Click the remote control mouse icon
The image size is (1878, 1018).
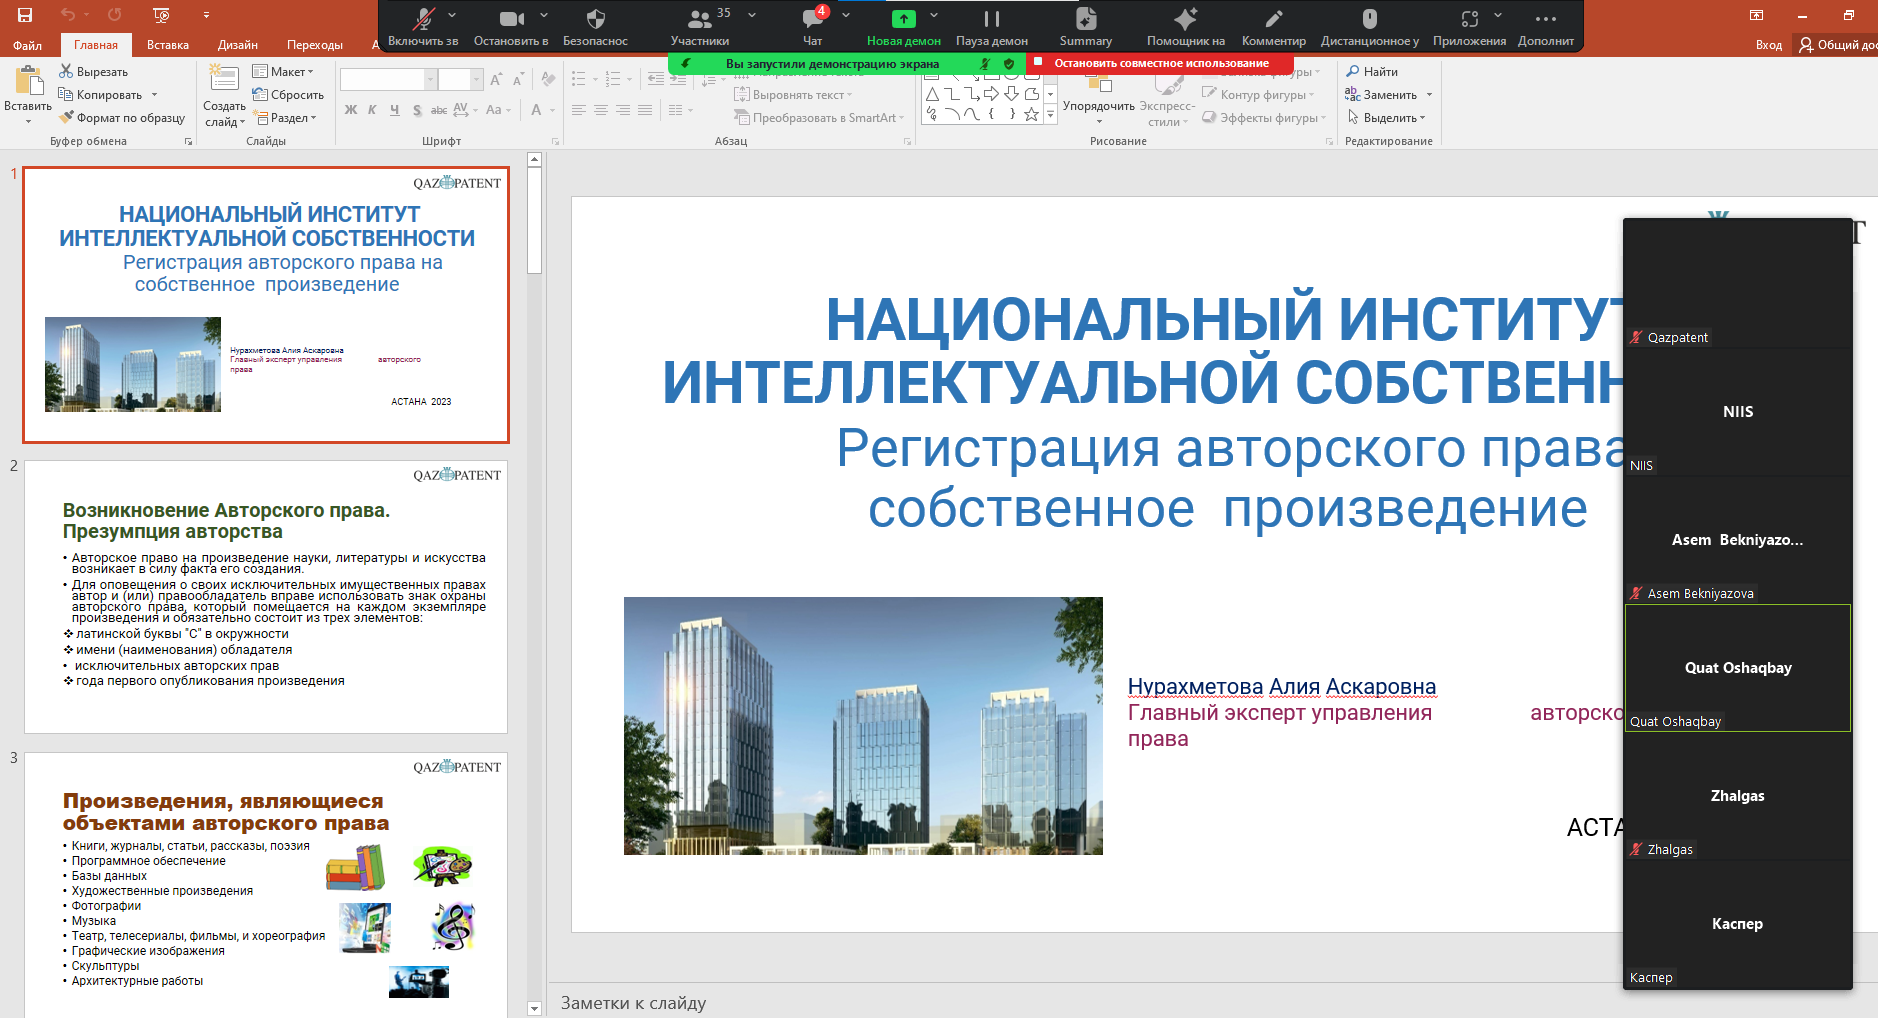(x=1369, y=19)
